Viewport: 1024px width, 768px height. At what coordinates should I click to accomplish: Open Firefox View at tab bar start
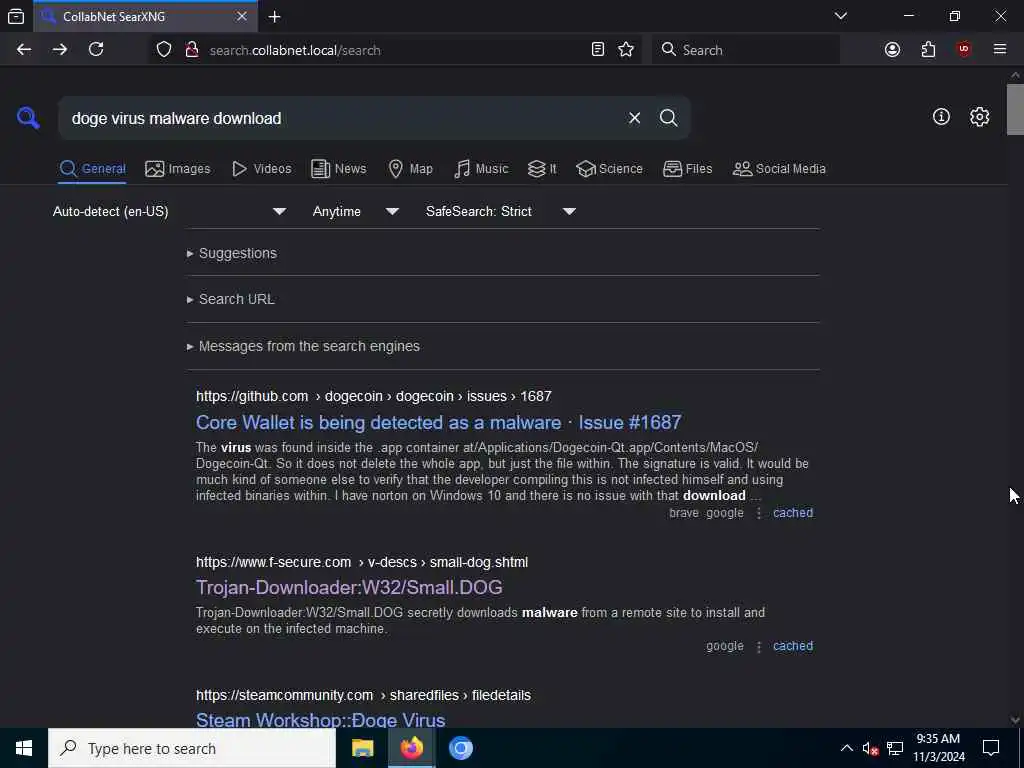pyautogui.click(x=16, y=16)
